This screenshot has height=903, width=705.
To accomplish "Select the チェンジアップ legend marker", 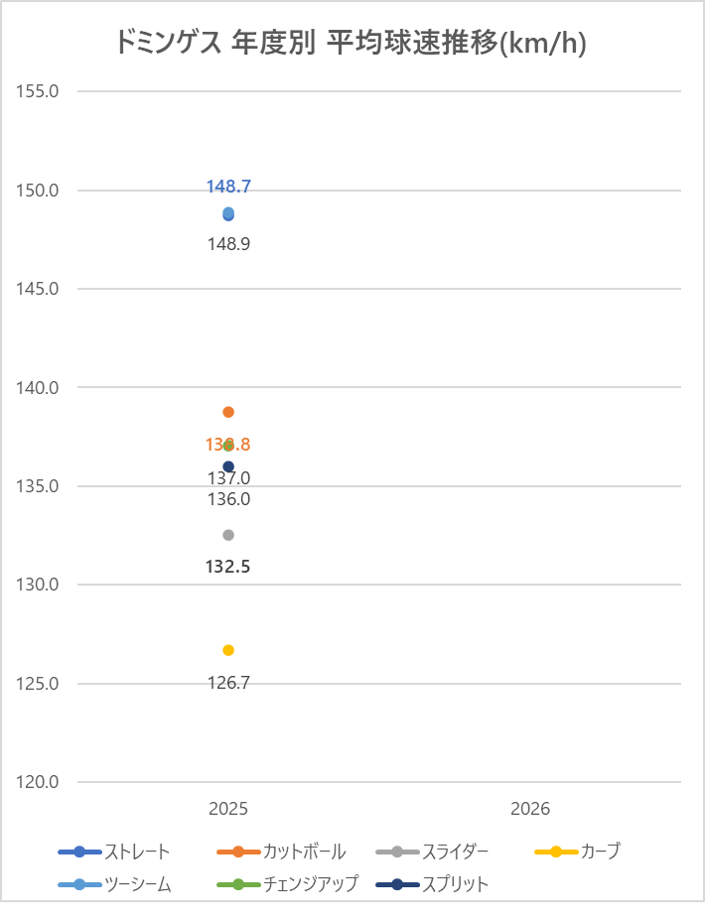I will (238, 884).
